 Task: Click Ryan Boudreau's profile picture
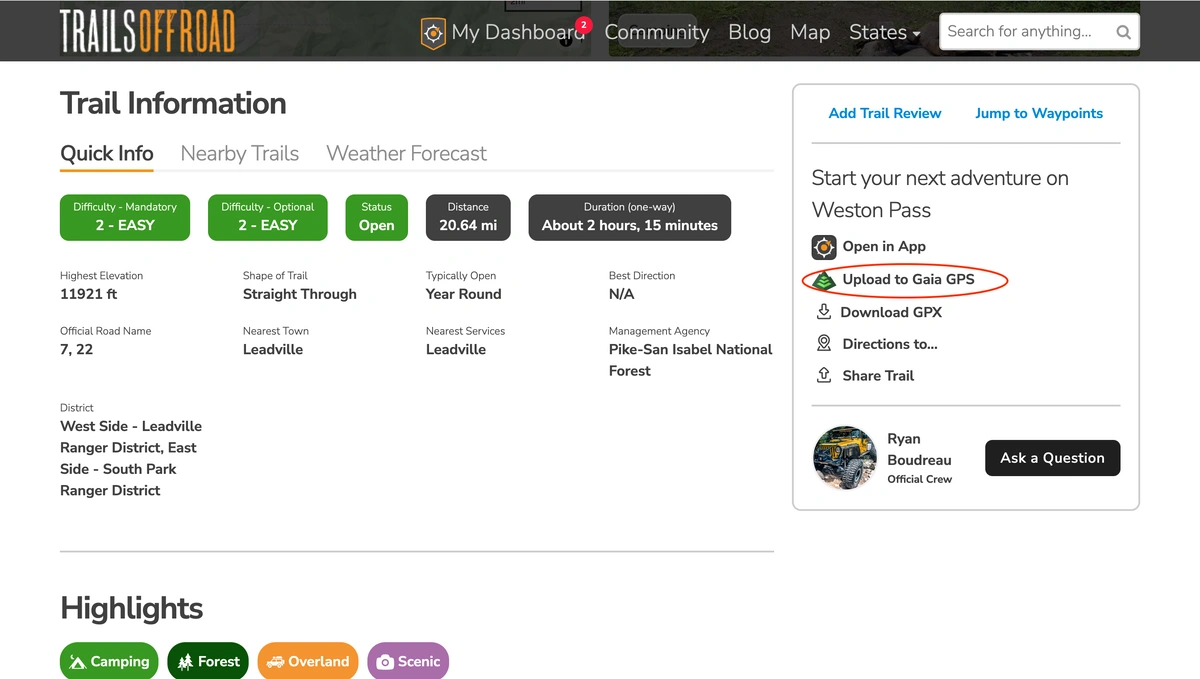click(x=845, y=458)
